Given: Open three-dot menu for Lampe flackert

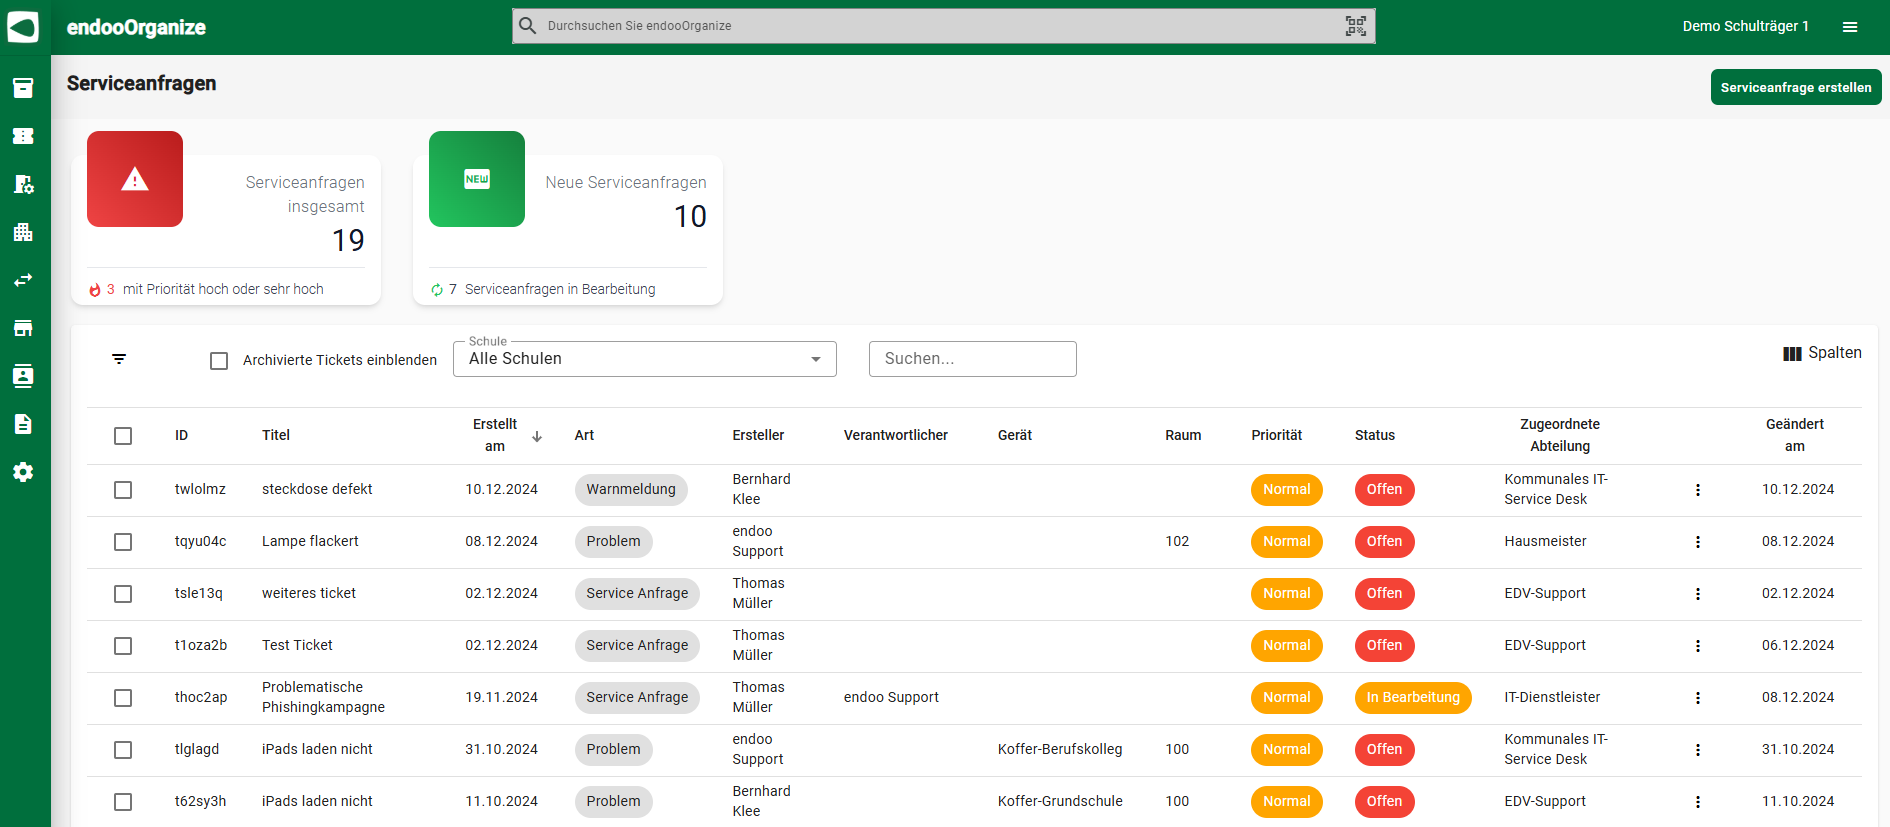Looking at the screenshot, I should pyautogui.click(x=1697, y=542).
